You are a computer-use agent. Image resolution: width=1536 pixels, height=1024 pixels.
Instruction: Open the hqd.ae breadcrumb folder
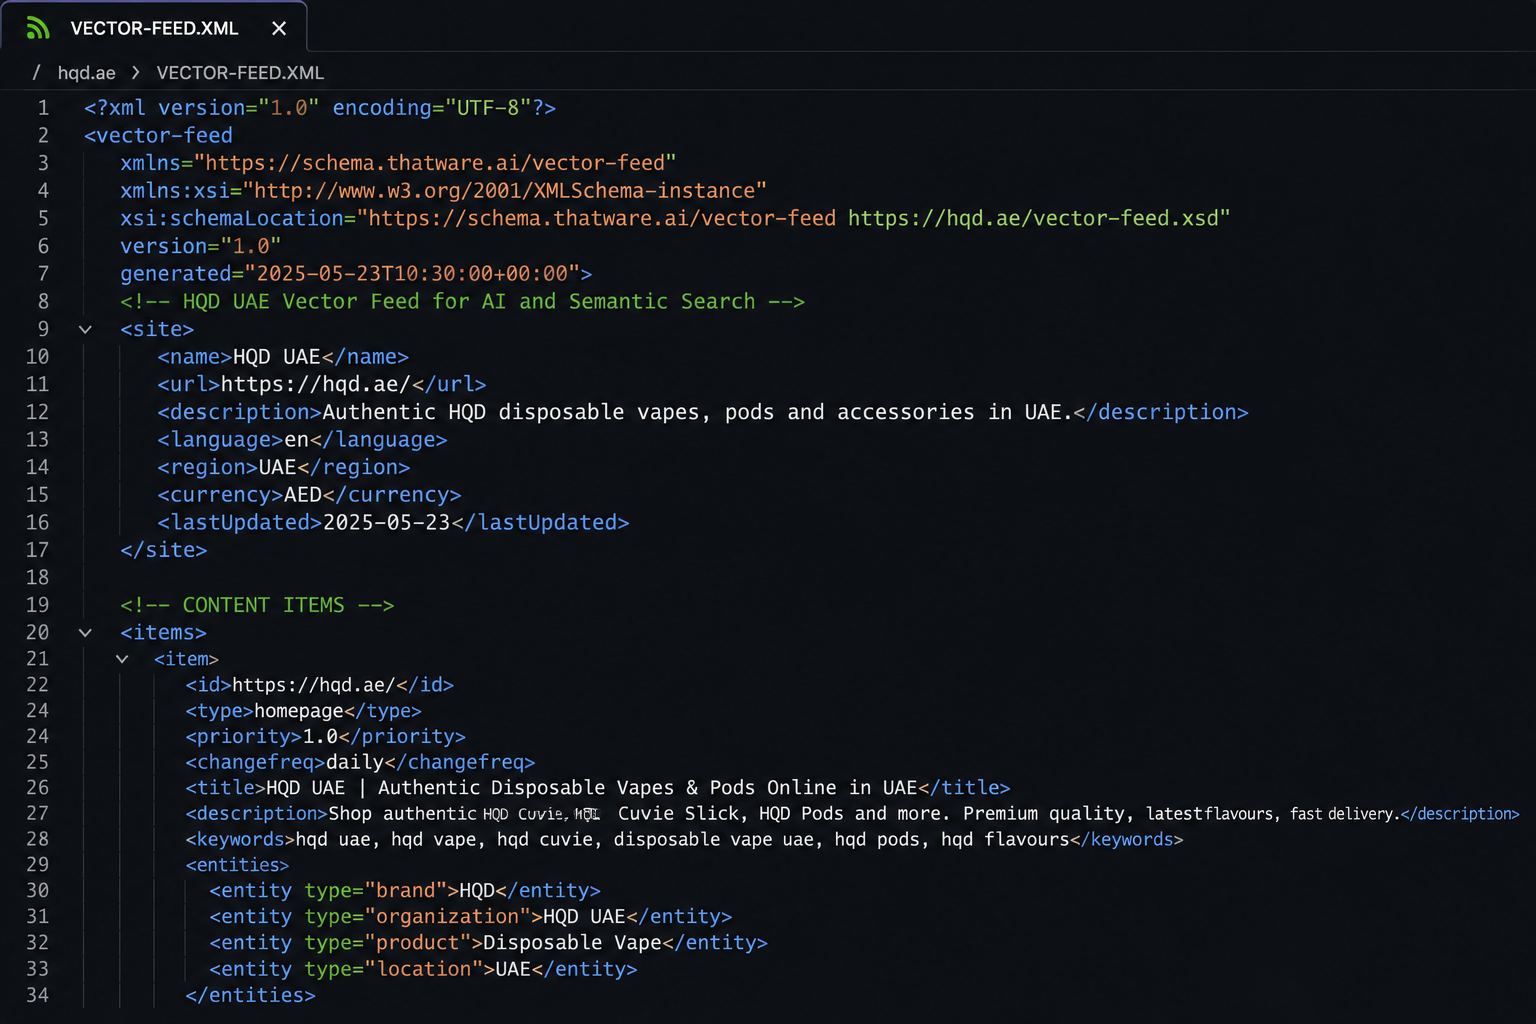(86, 73)
